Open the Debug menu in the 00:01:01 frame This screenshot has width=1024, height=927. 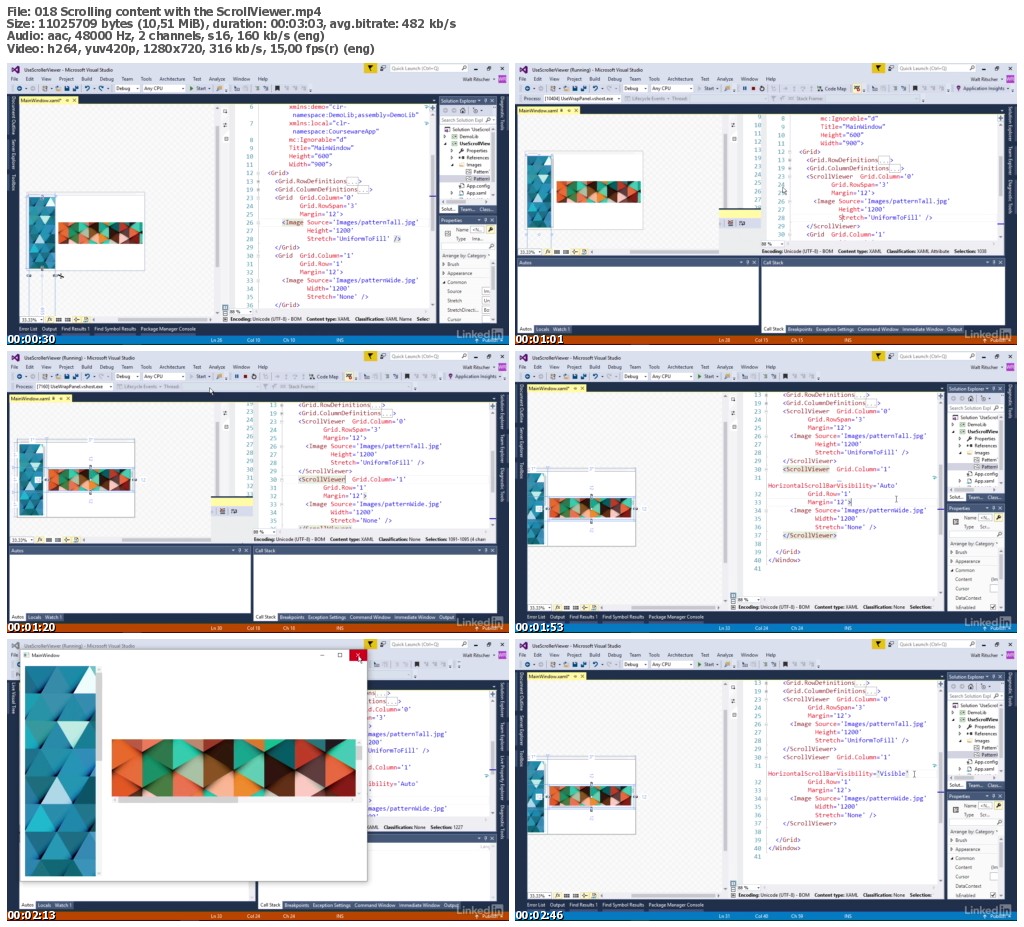tap(614, 78)
